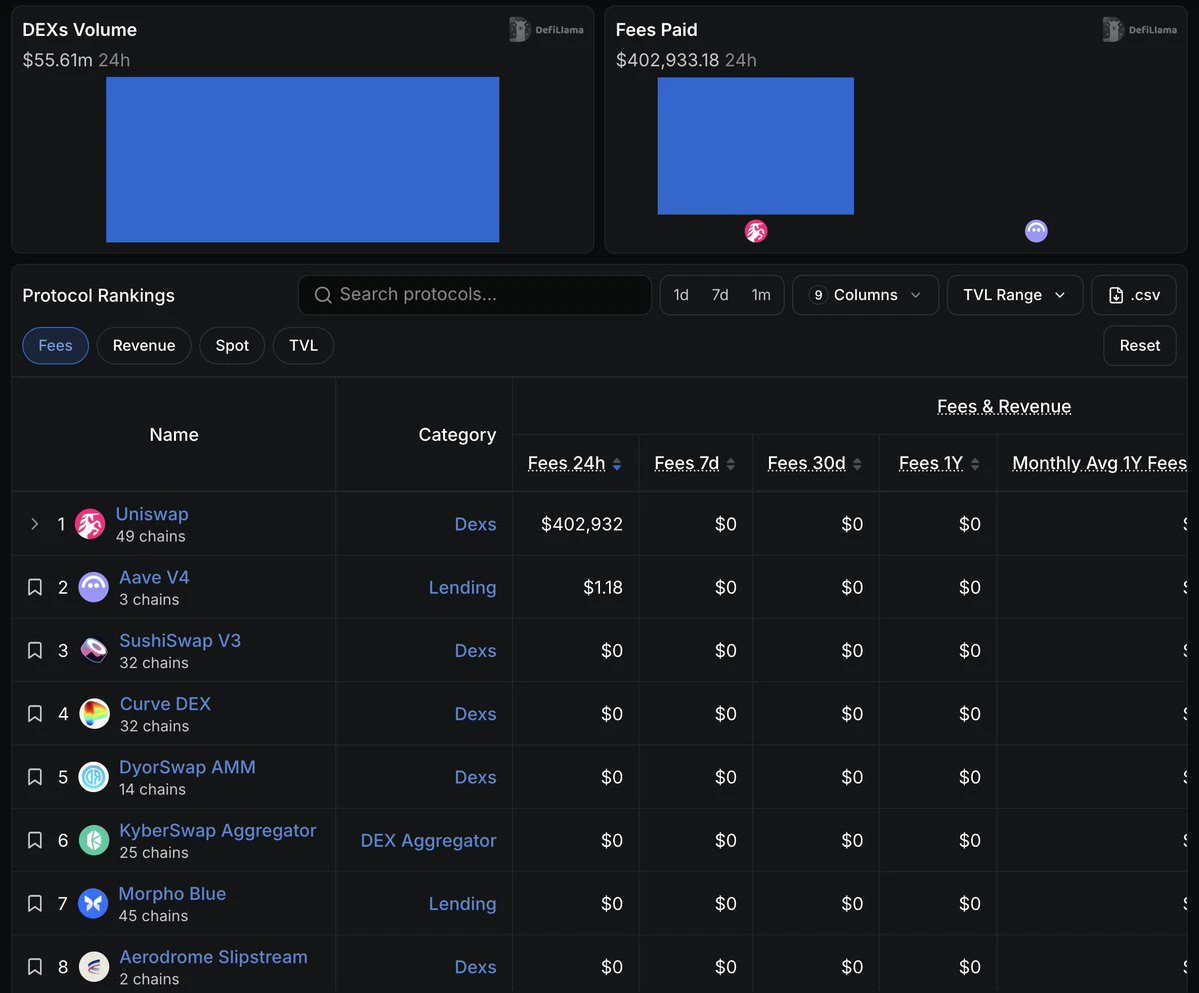Click the blue Fees Paid chart bar
Viewport: 1199px width, 993px height.
tap(755, 146)
